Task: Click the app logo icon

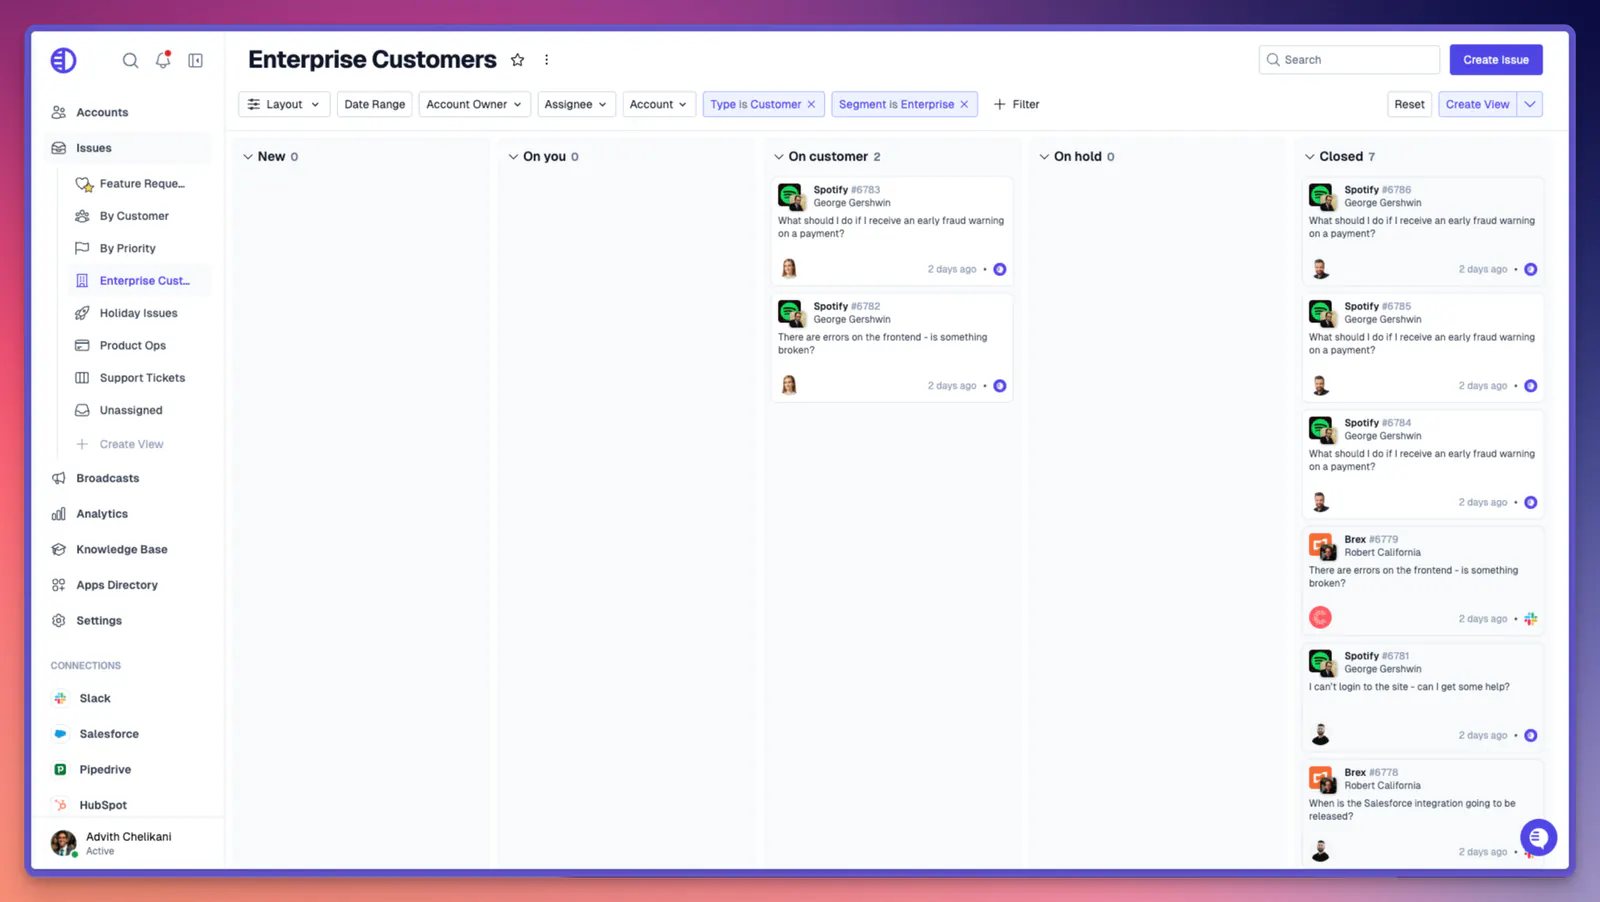Action: point(63,60)
